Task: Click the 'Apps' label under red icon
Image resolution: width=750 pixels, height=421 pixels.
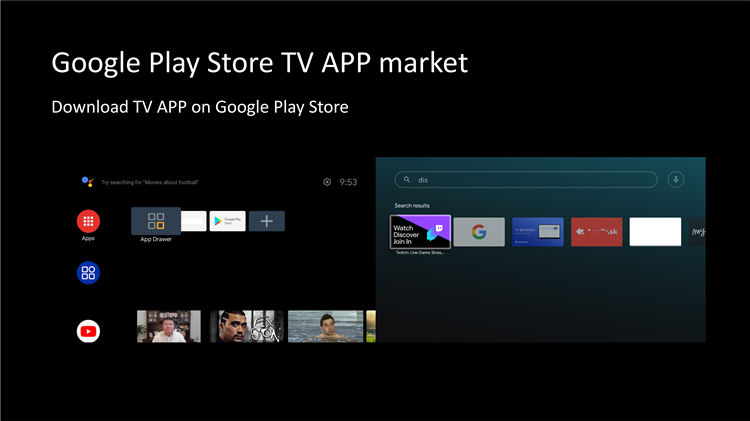Action: 88,238
